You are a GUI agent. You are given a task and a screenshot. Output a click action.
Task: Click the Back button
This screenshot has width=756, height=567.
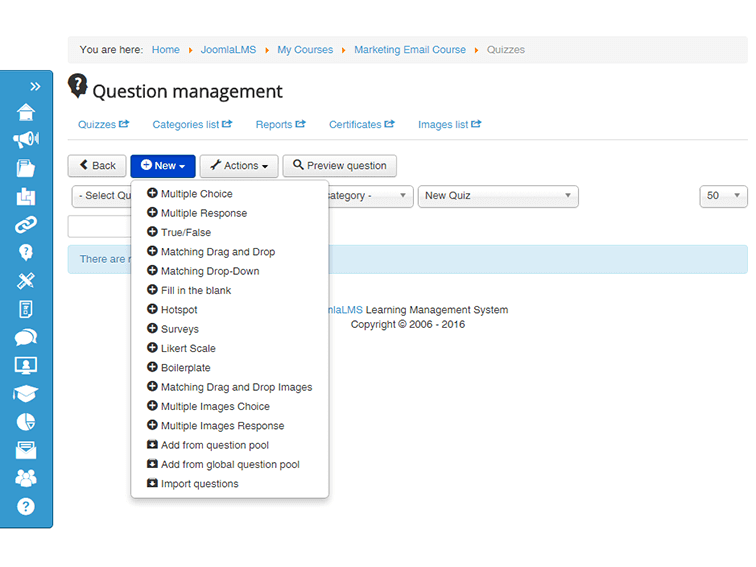97,166
